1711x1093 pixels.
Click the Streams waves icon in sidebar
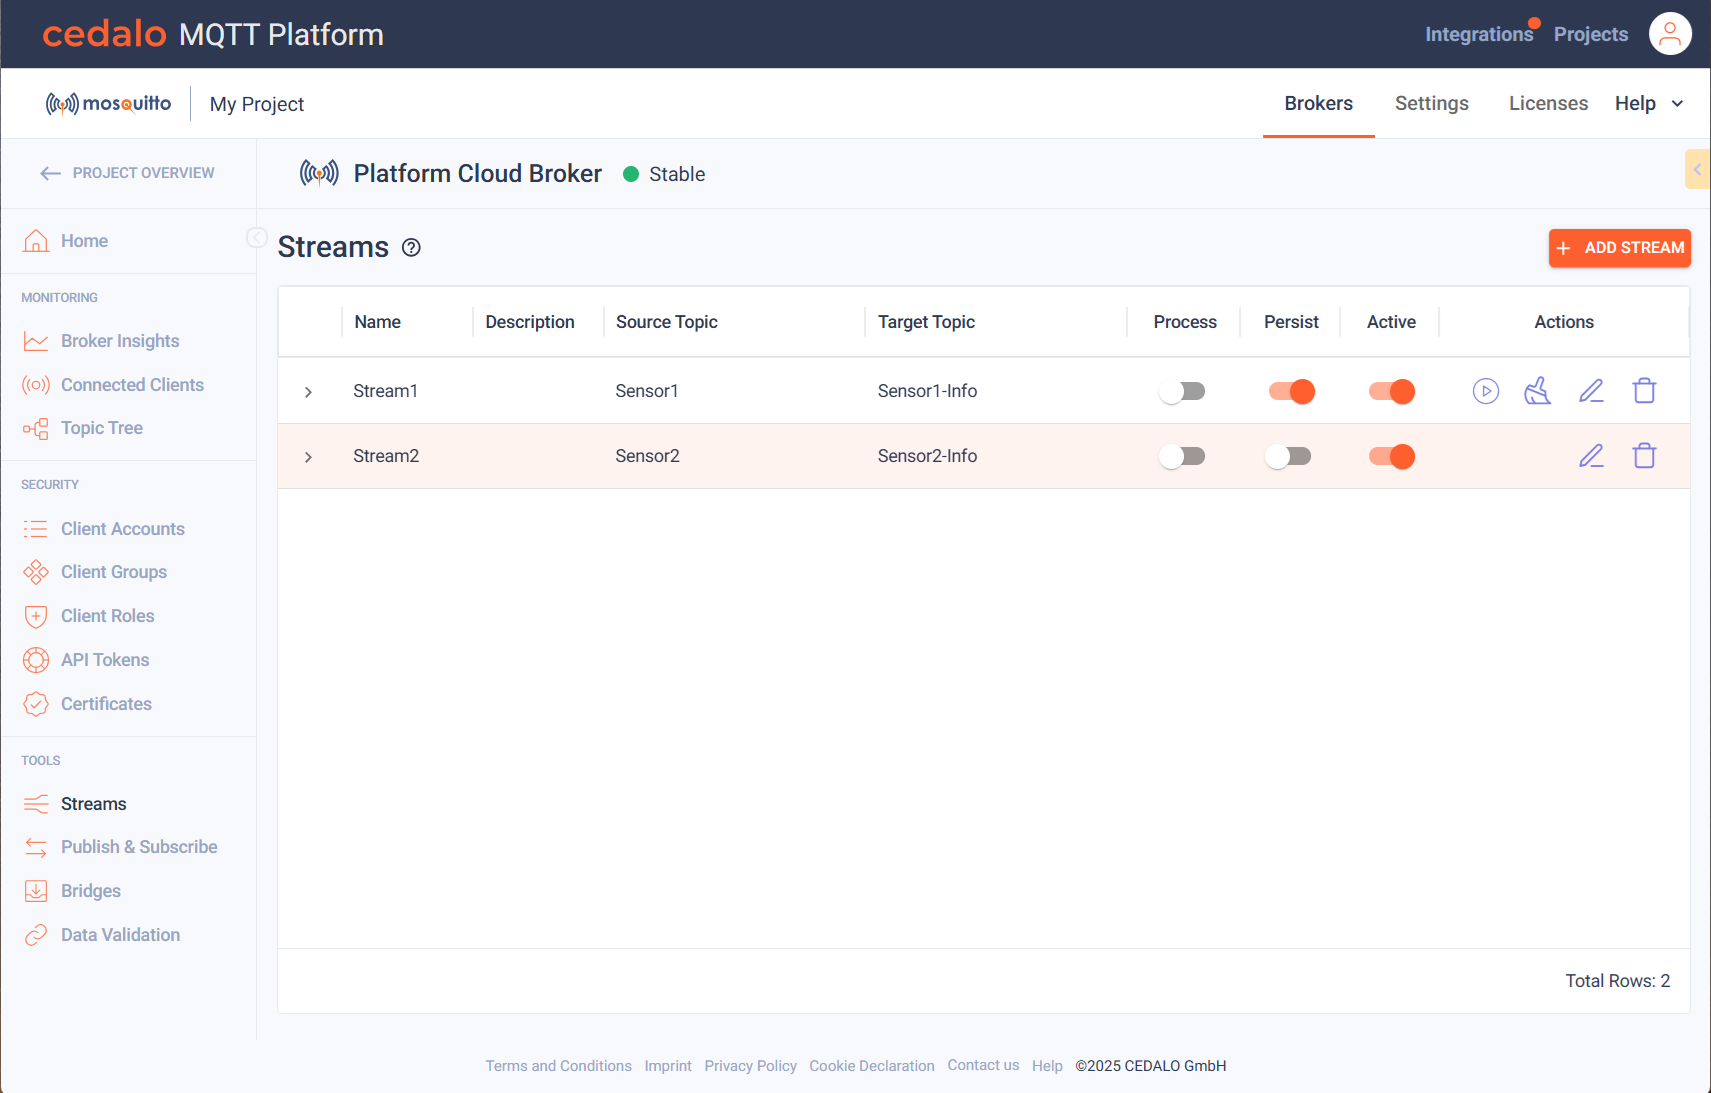[x=36, y=804]
